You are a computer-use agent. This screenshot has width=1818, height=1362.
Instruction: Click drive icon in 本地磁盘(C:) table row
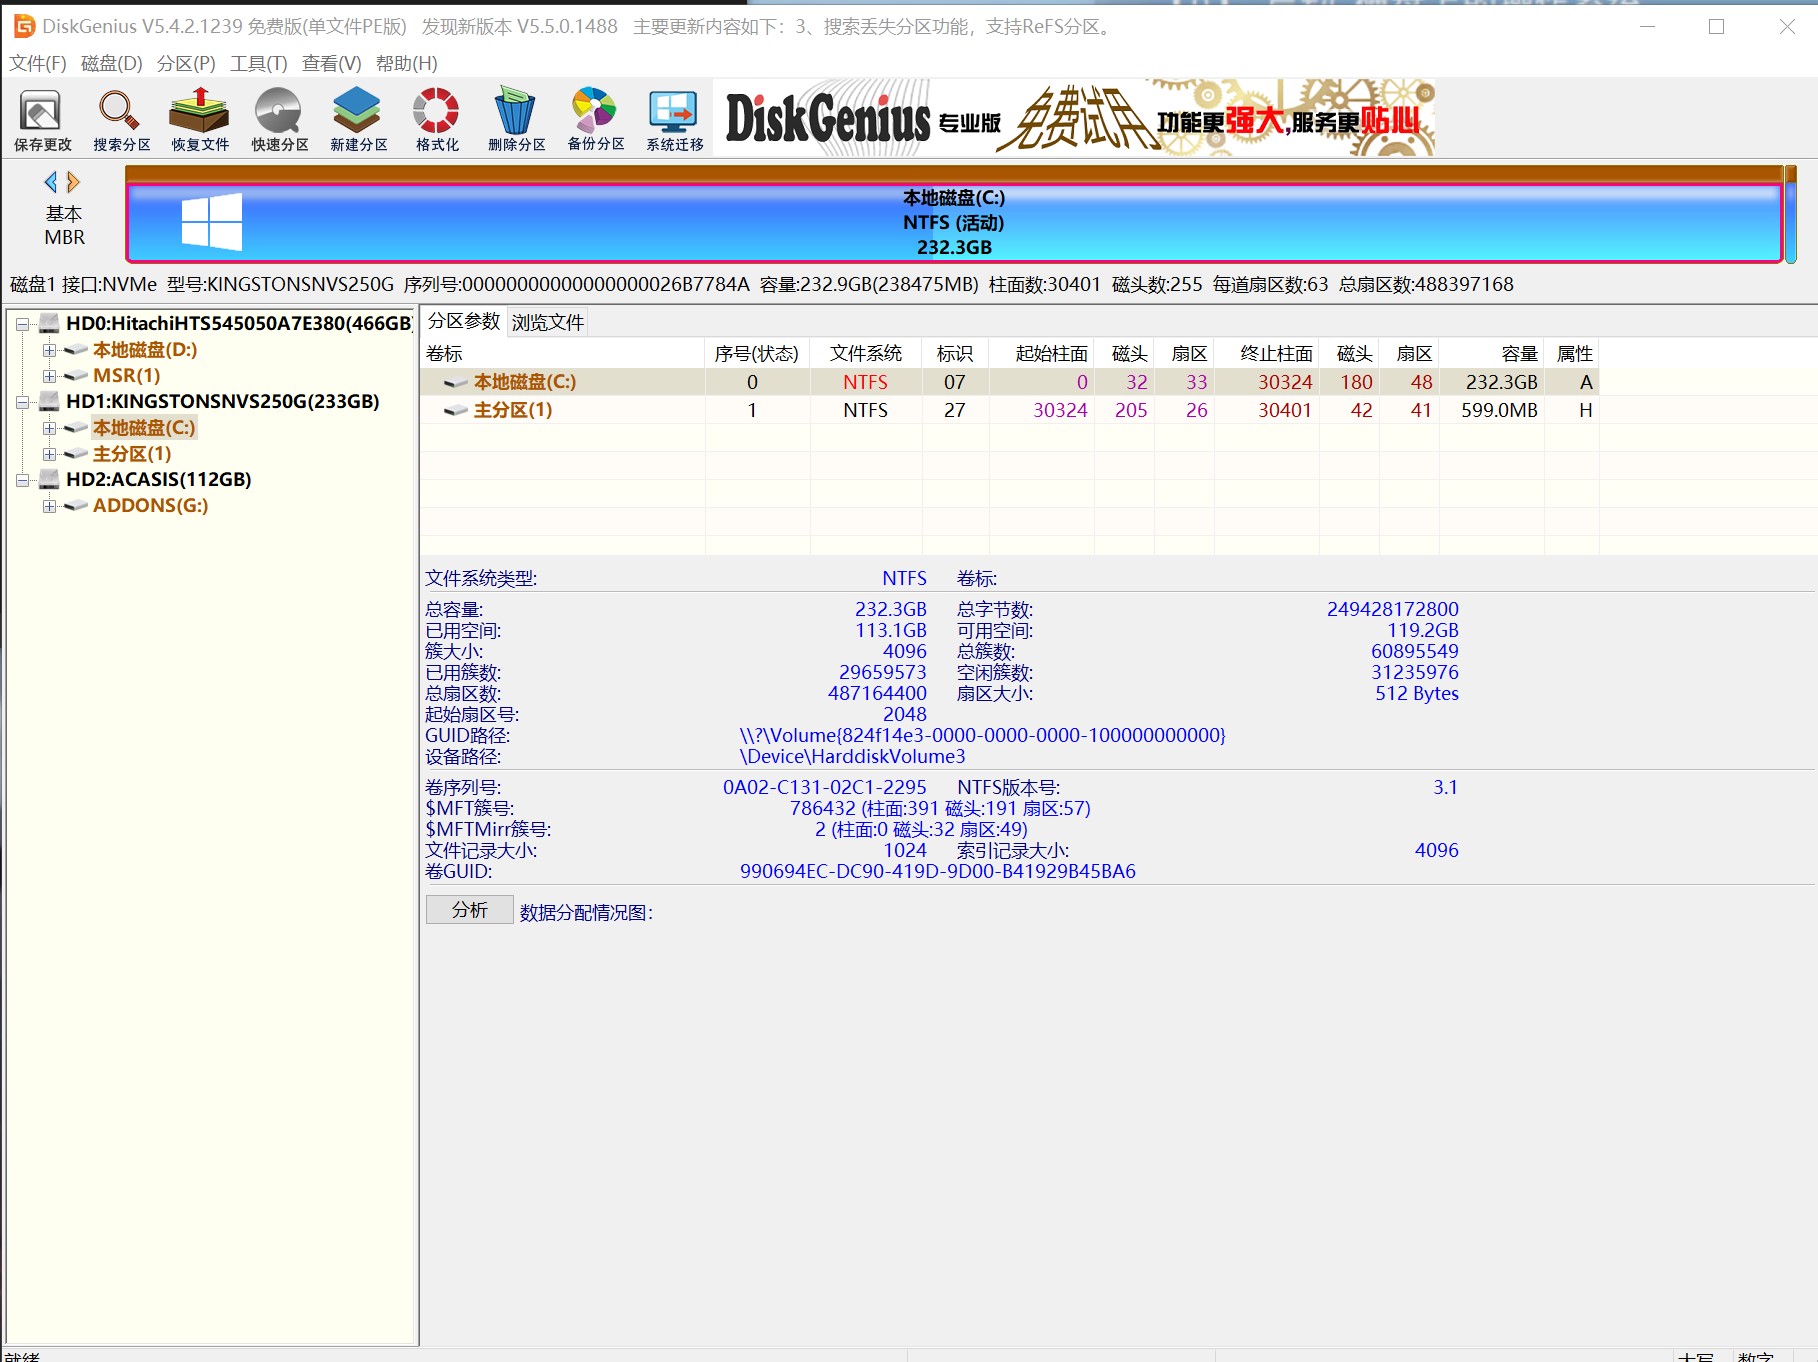click(x=456, y=382)
